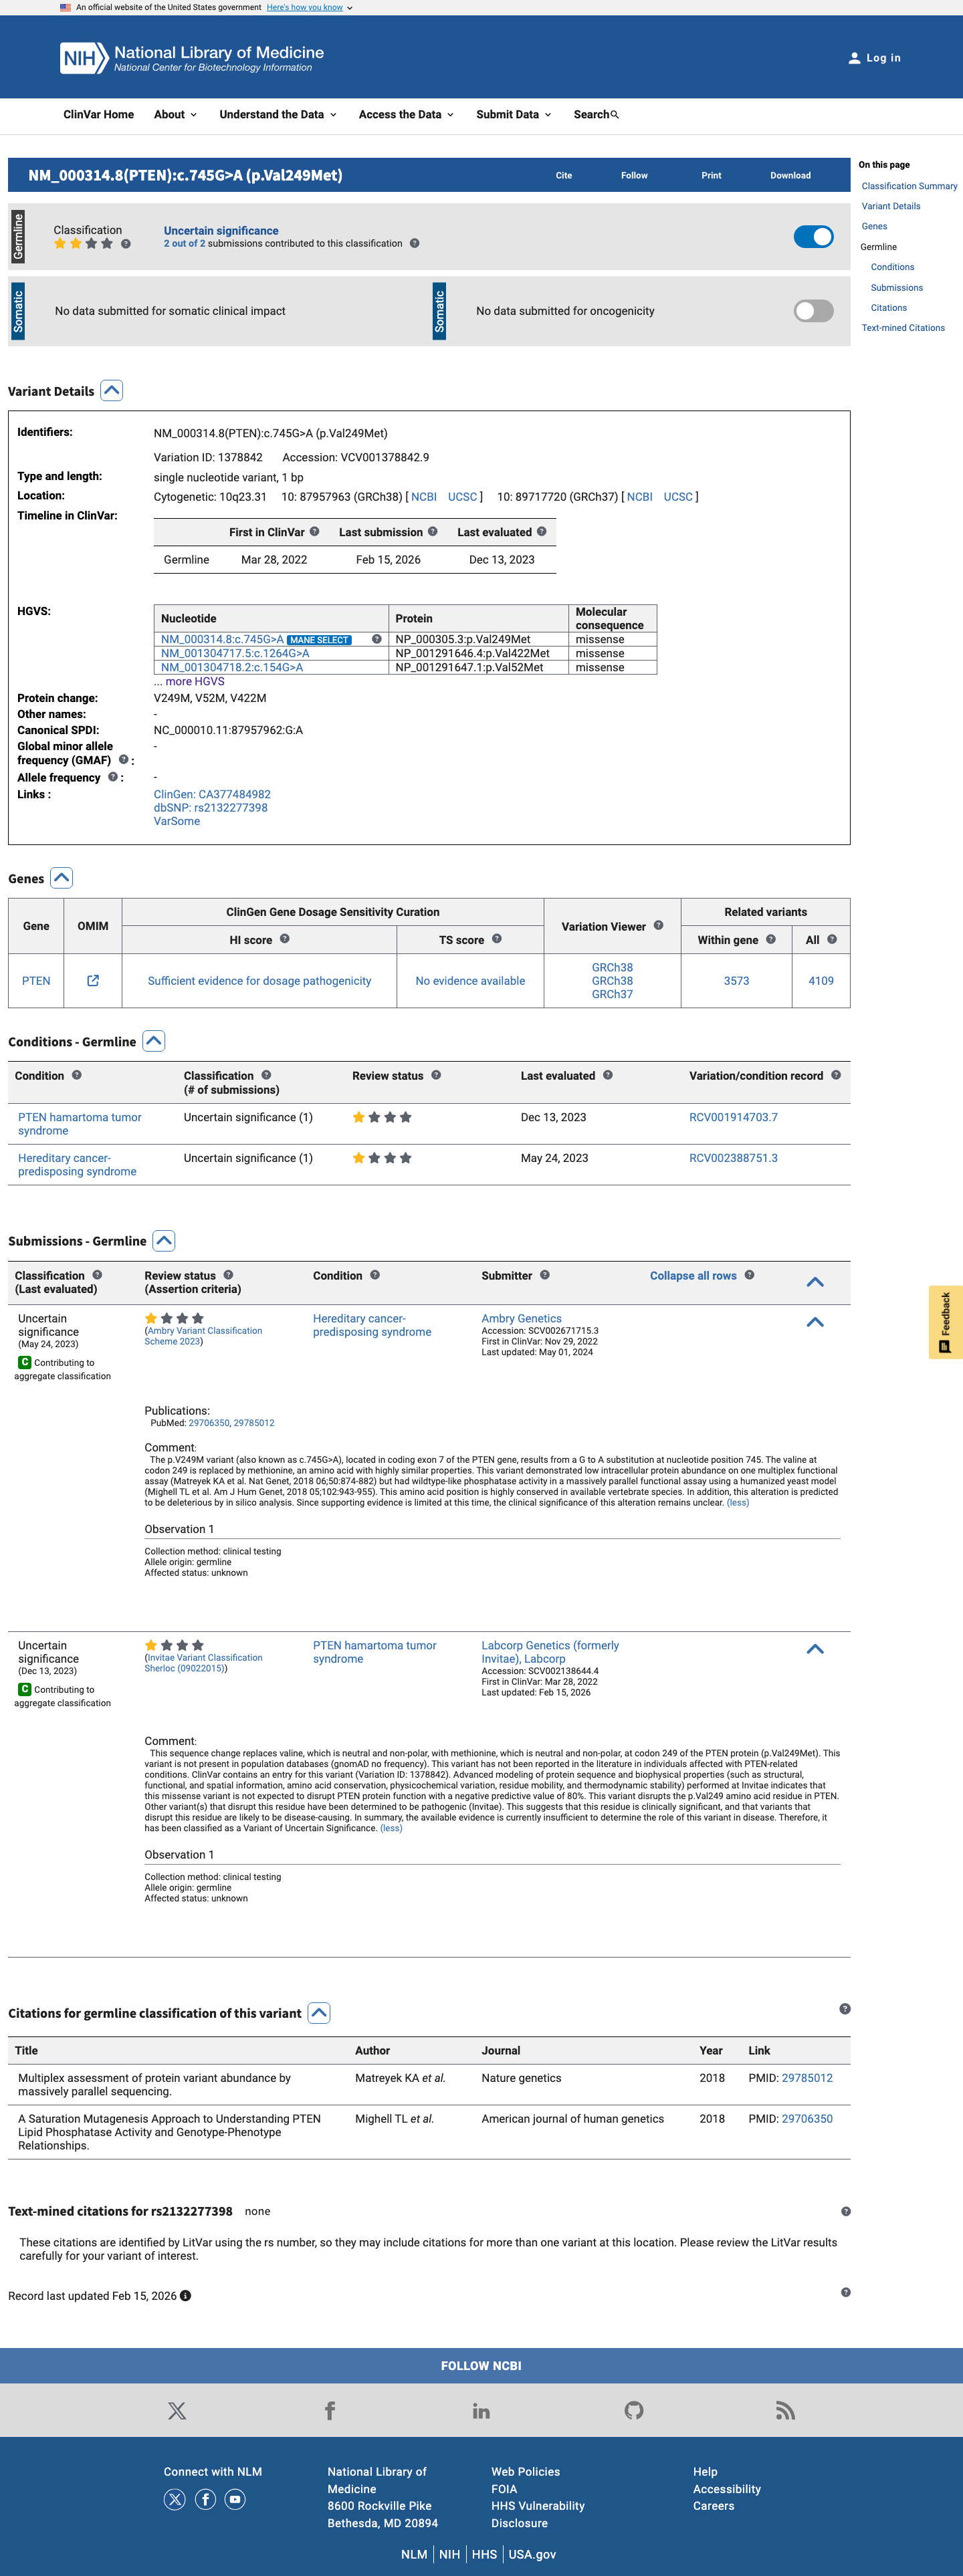The image size is (963, 2576).
Task: Open the dbSNP rs2132277398 link
Action: tap(210, 808)
